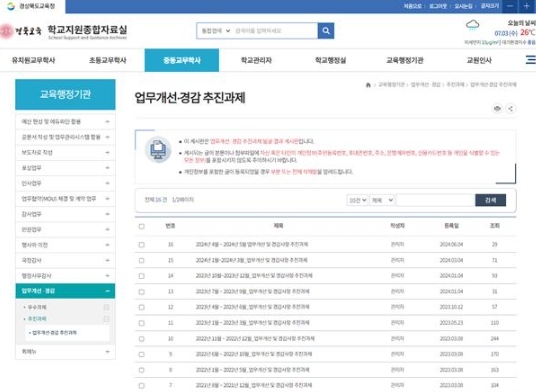The width and height of the screenshot is (536, 392).
Task: Click the dark 검색 button in the board
Action: click(491, 200)
